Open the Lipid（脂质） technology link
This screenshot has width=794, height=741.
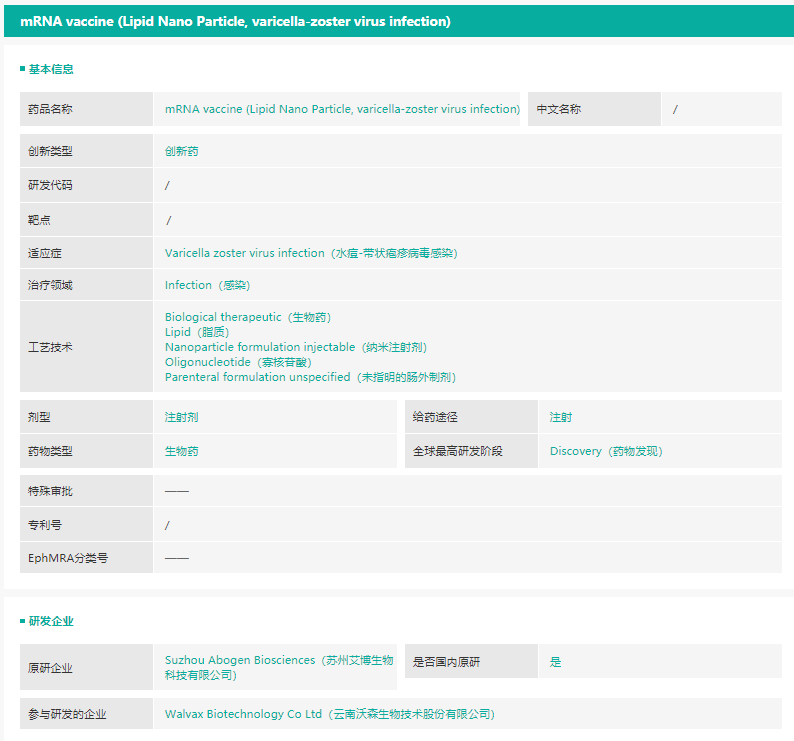click(x=197, y=332)
